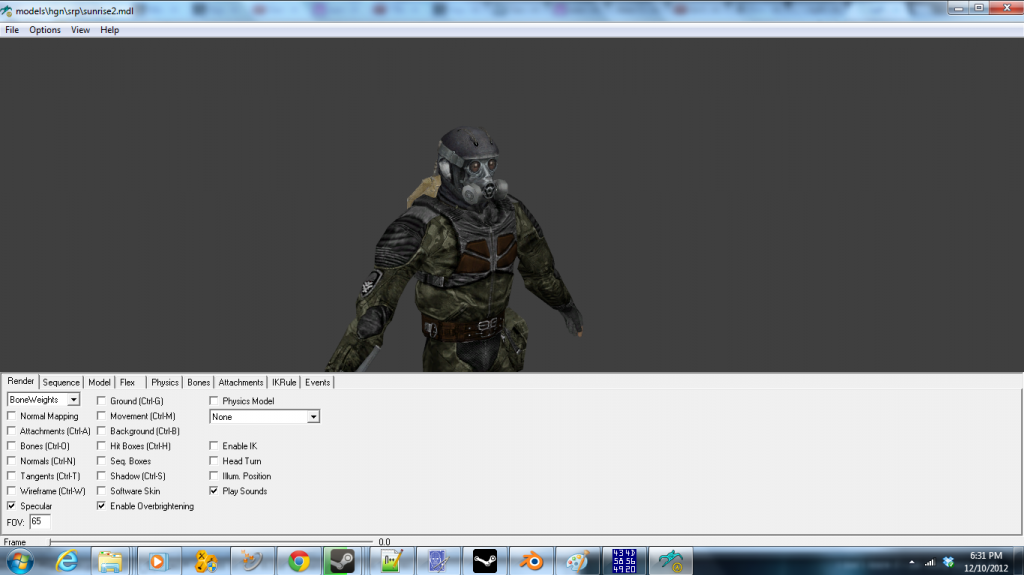Select the active model viewer taskbar icon
Viewport: 1024px width, 575px height.
coord(671,561)
